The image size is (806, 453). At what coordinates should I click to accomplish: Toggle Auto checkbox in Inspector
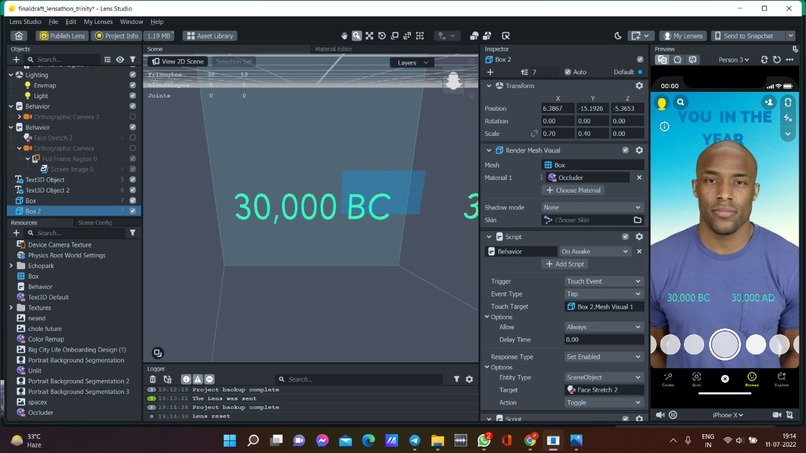click(567, 72)
